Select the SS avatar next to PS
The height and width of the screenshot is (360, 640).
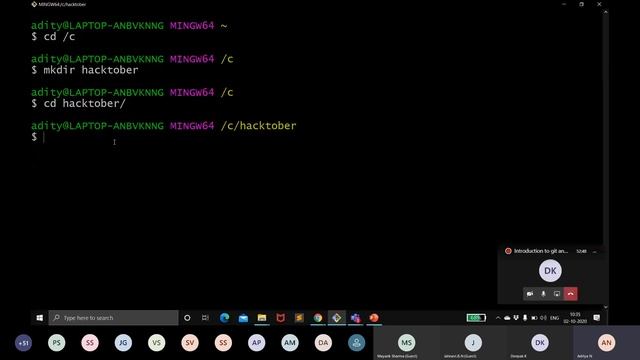(x=90, y=343)
